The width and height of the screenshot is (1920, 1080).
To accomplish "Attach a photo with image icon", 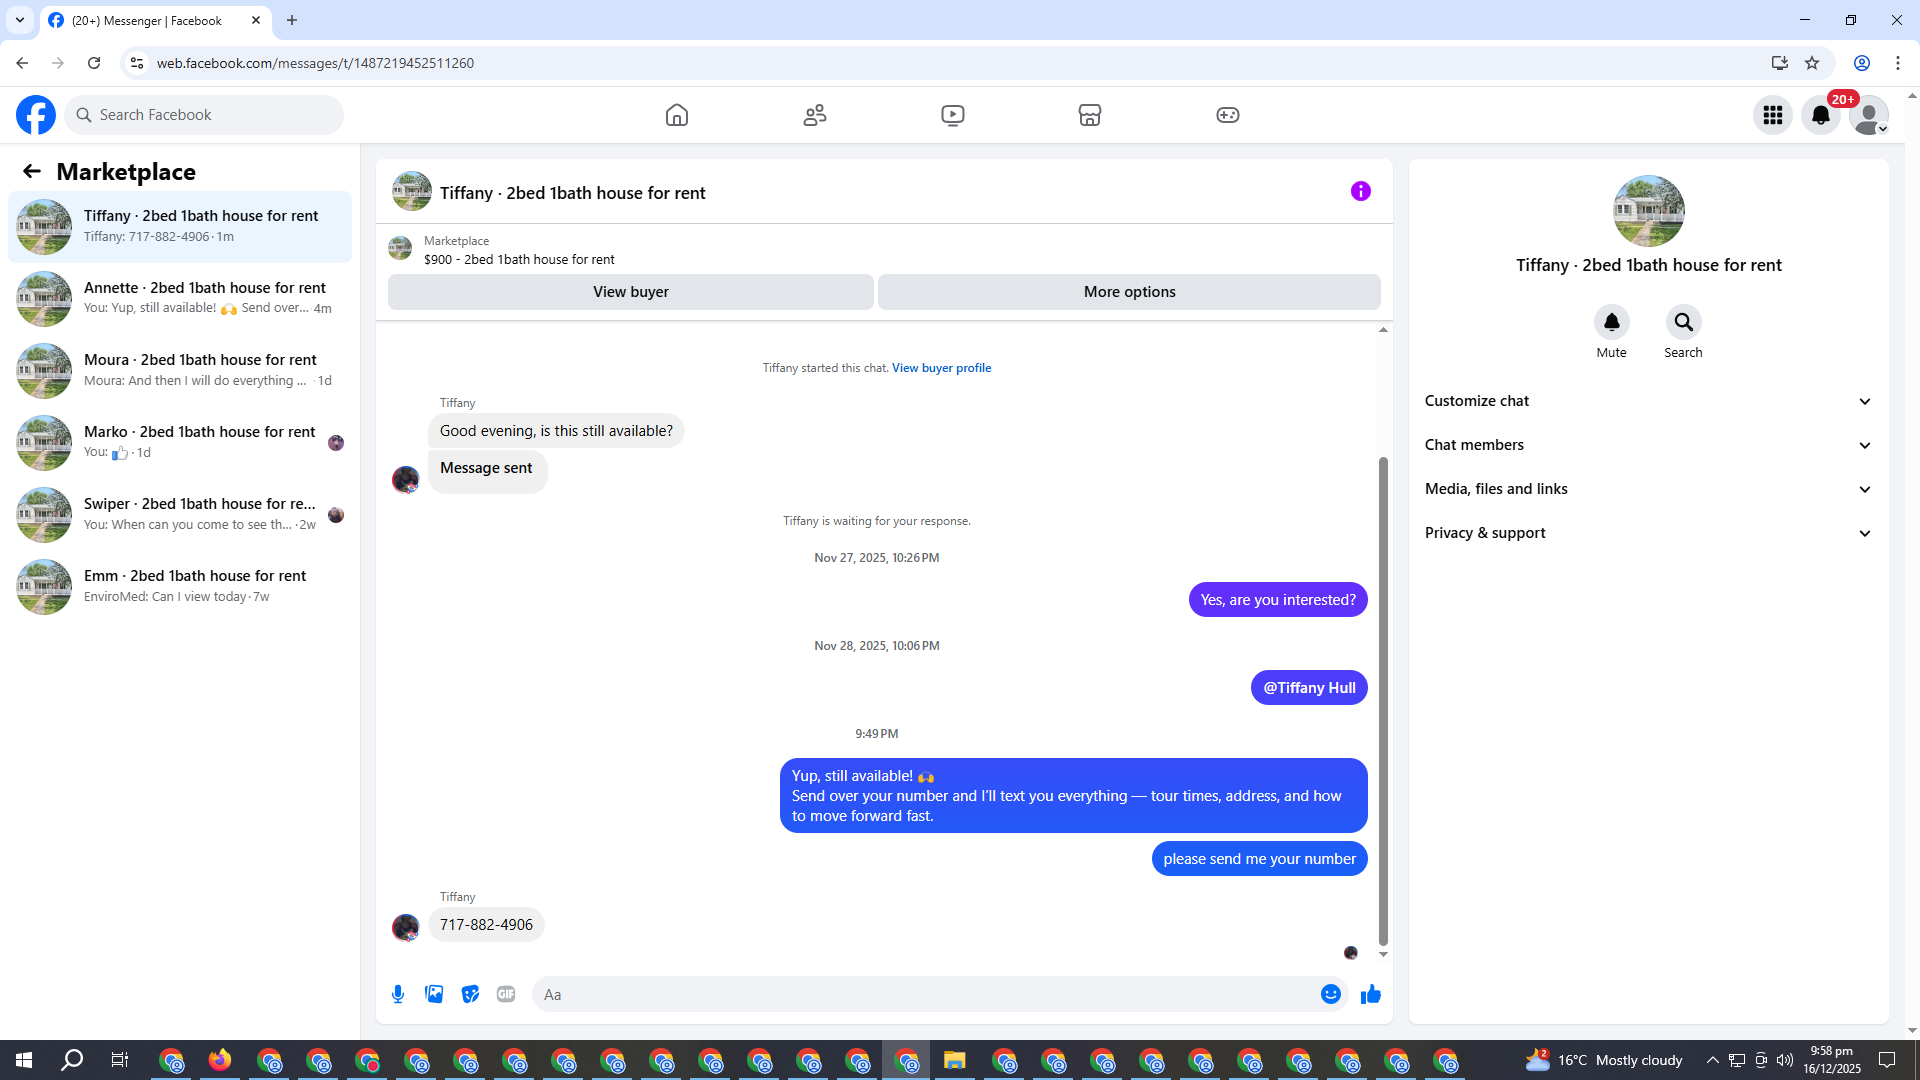I will point(434,994).
